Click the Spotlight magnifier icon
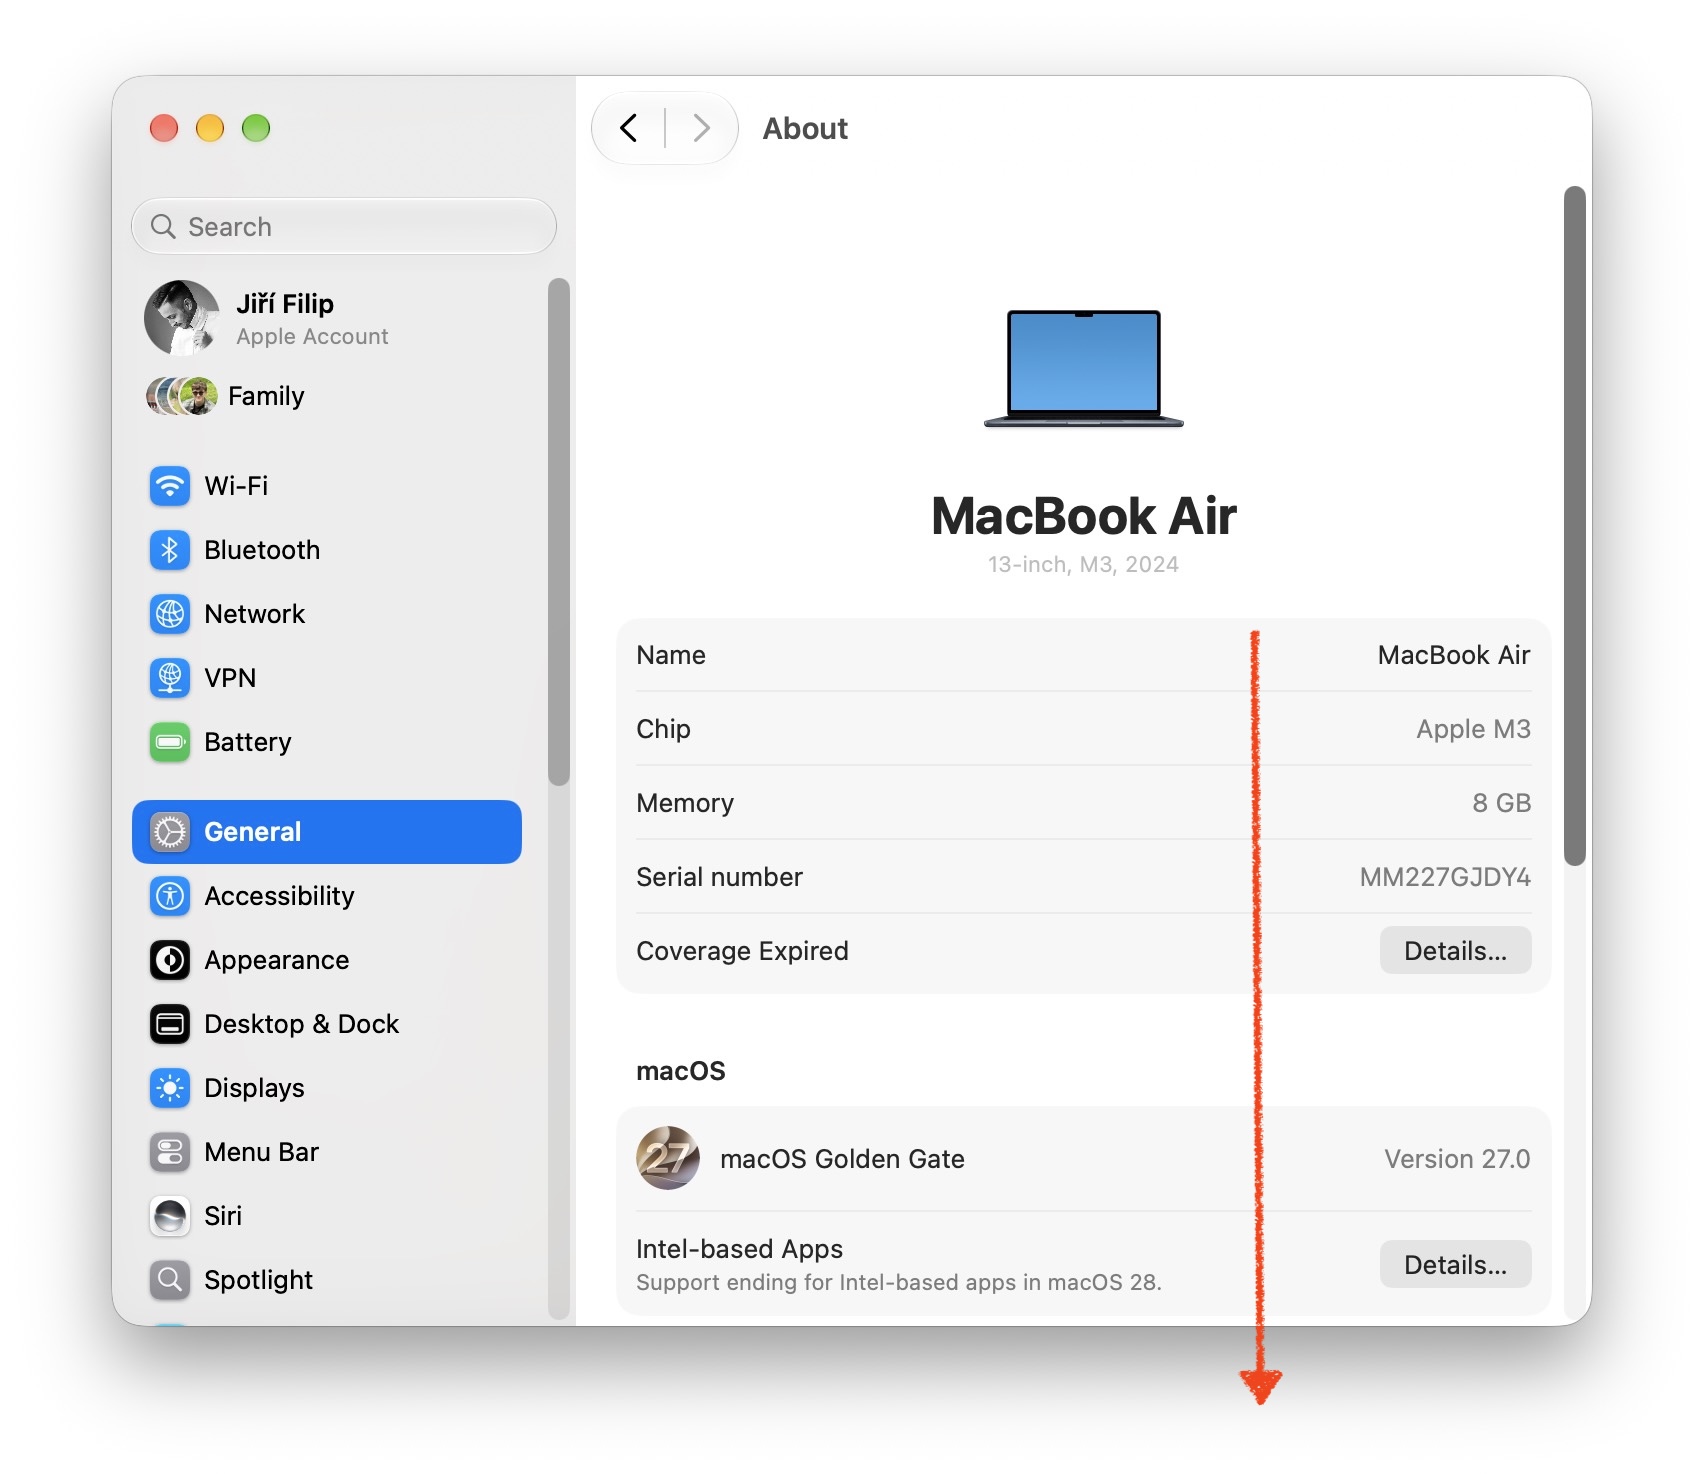 click(x=170, y=1280)
